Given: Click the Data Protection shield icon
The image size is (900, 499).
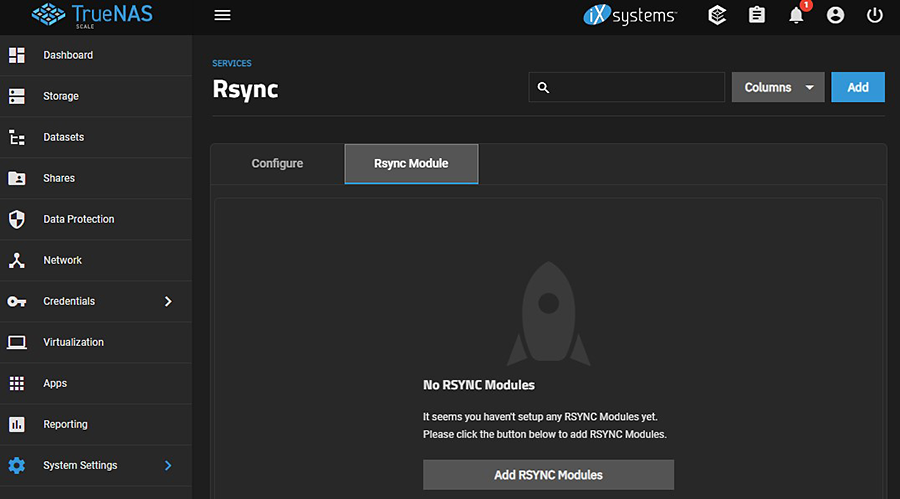Looking at the screenshot, I should (17, 219).
